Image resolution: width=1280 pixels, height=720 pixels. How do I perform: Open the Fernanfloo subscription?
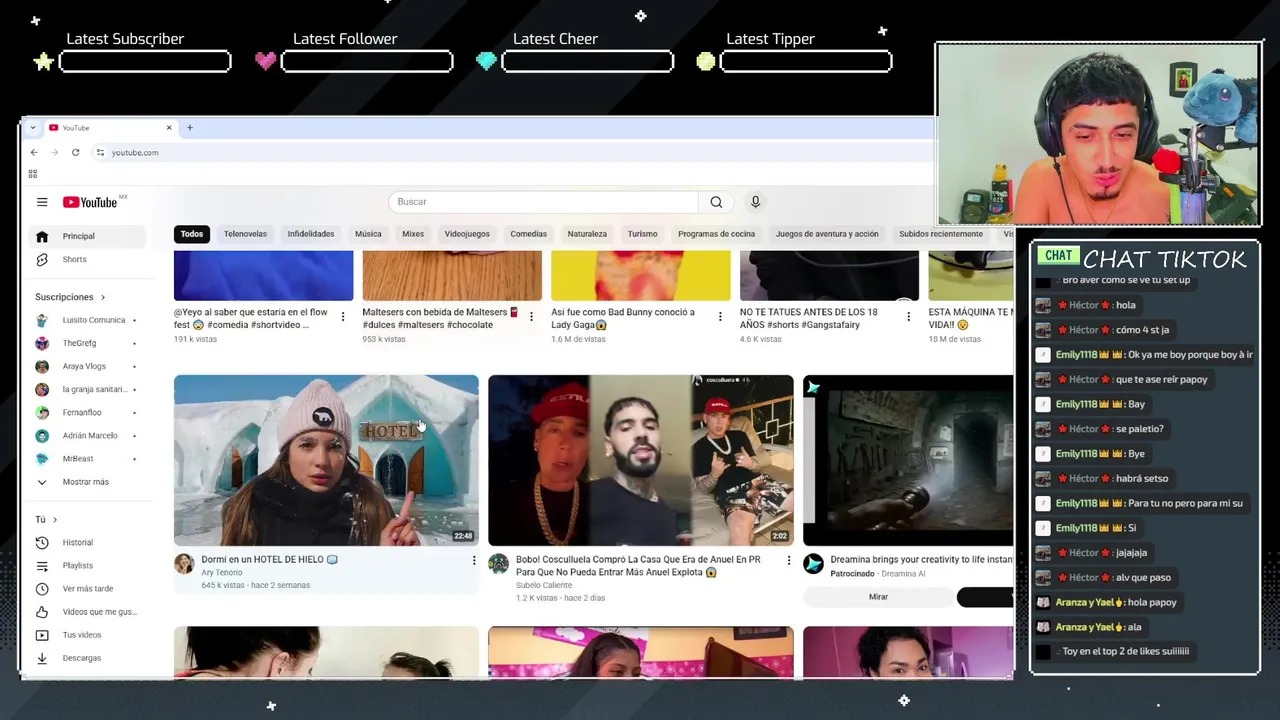tap(88, 412)
